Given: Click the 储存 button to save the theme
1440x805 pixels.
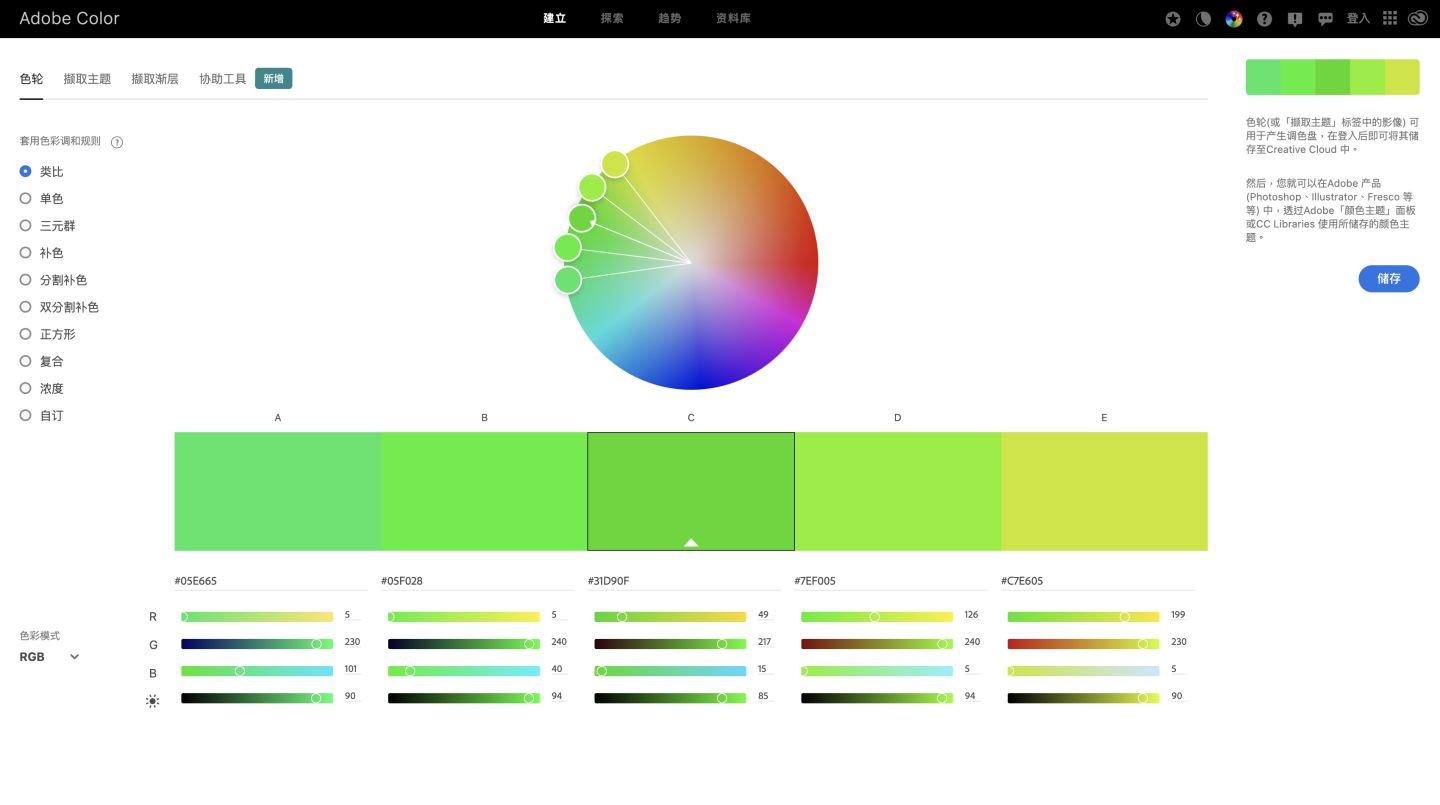Looking at the screenshot, I should click(x=1388, y=279).
